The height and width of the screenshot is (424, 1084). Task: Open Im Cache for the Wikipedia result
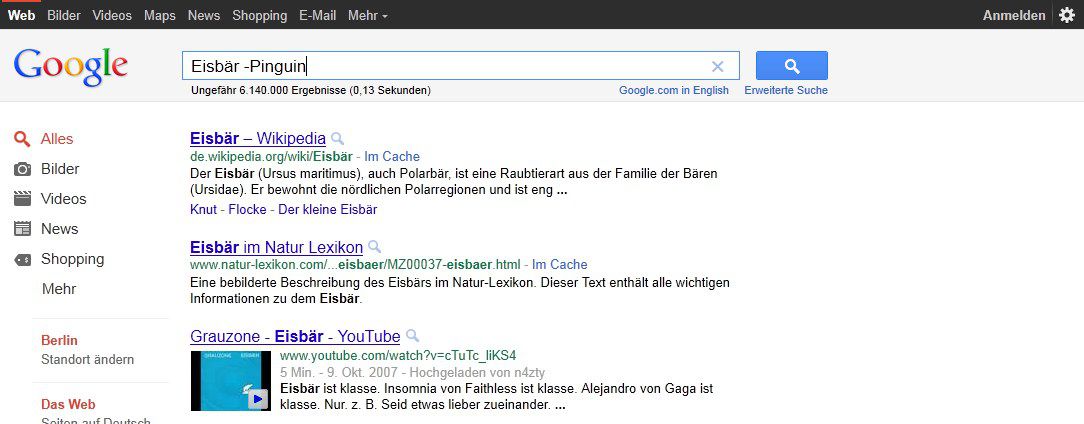[x=392, y=156]
